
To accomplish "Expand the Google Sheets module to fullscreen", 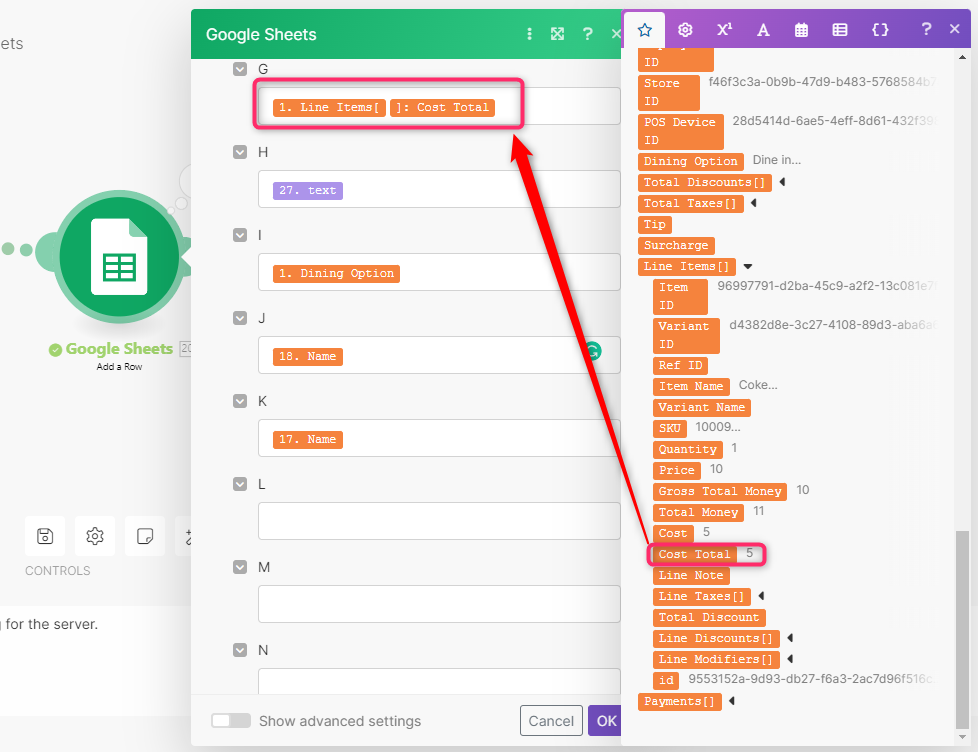I will [x=557, y=33].
